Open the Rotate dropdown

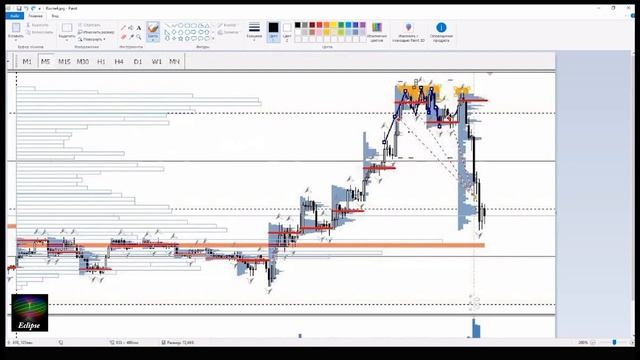tap(91, 39)
